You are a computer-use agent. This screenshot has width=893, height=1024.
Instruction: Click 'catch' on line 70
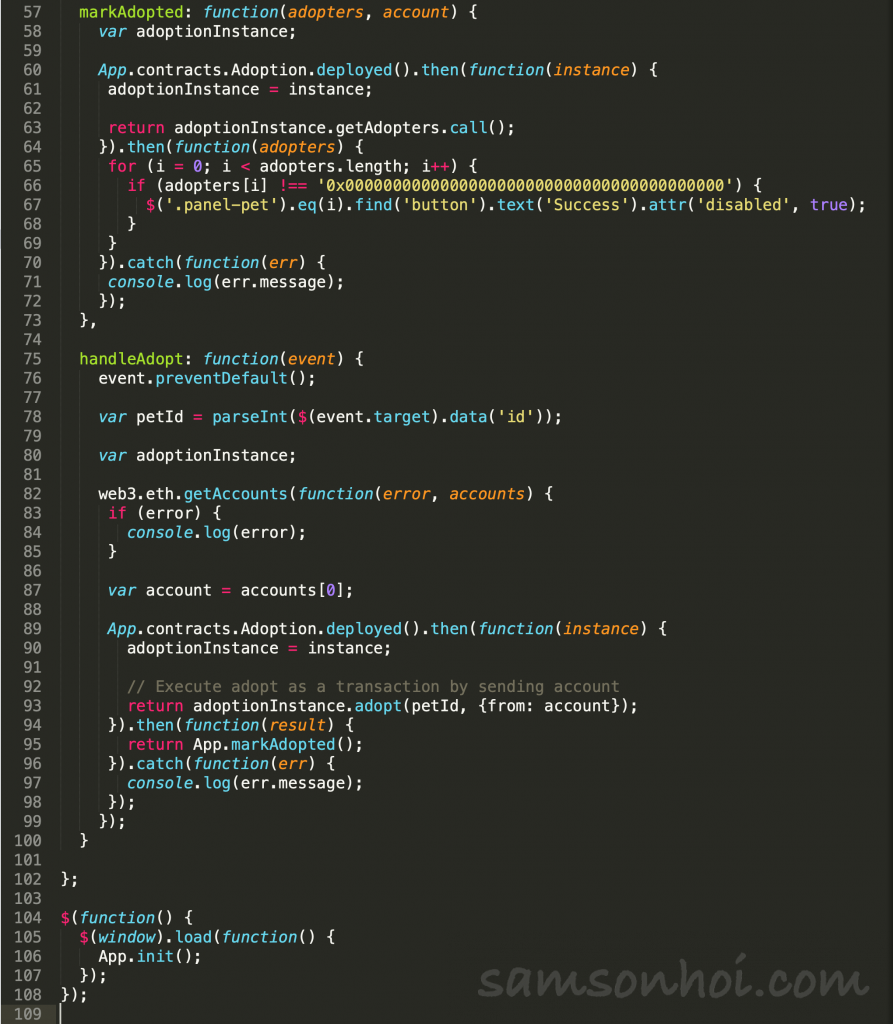[150, 263]
